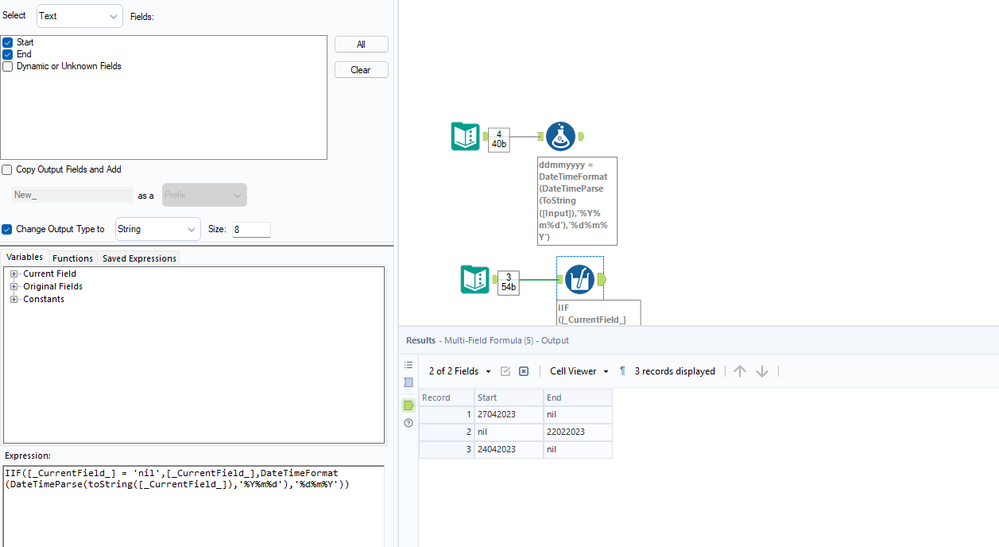
Task: Enable Dynamic or Unknown Fields checkbox
Action: 8,66
